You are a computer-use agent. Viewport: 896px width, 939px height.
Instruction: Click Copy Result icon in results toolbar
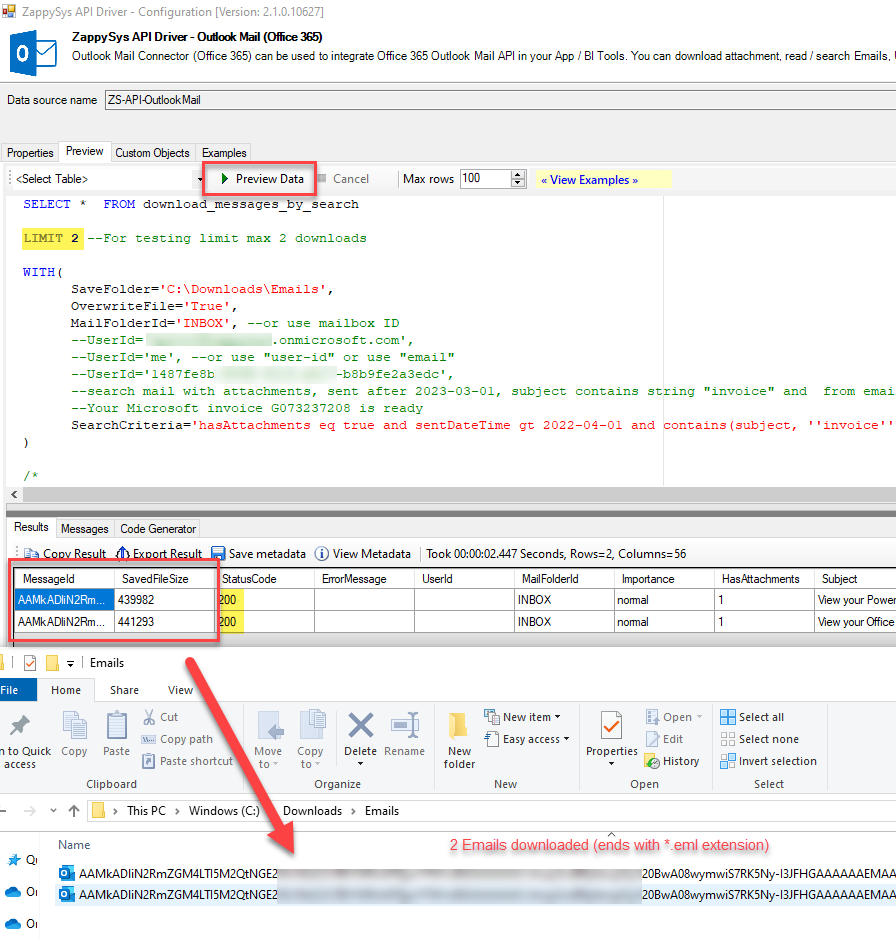coord(32,554)
